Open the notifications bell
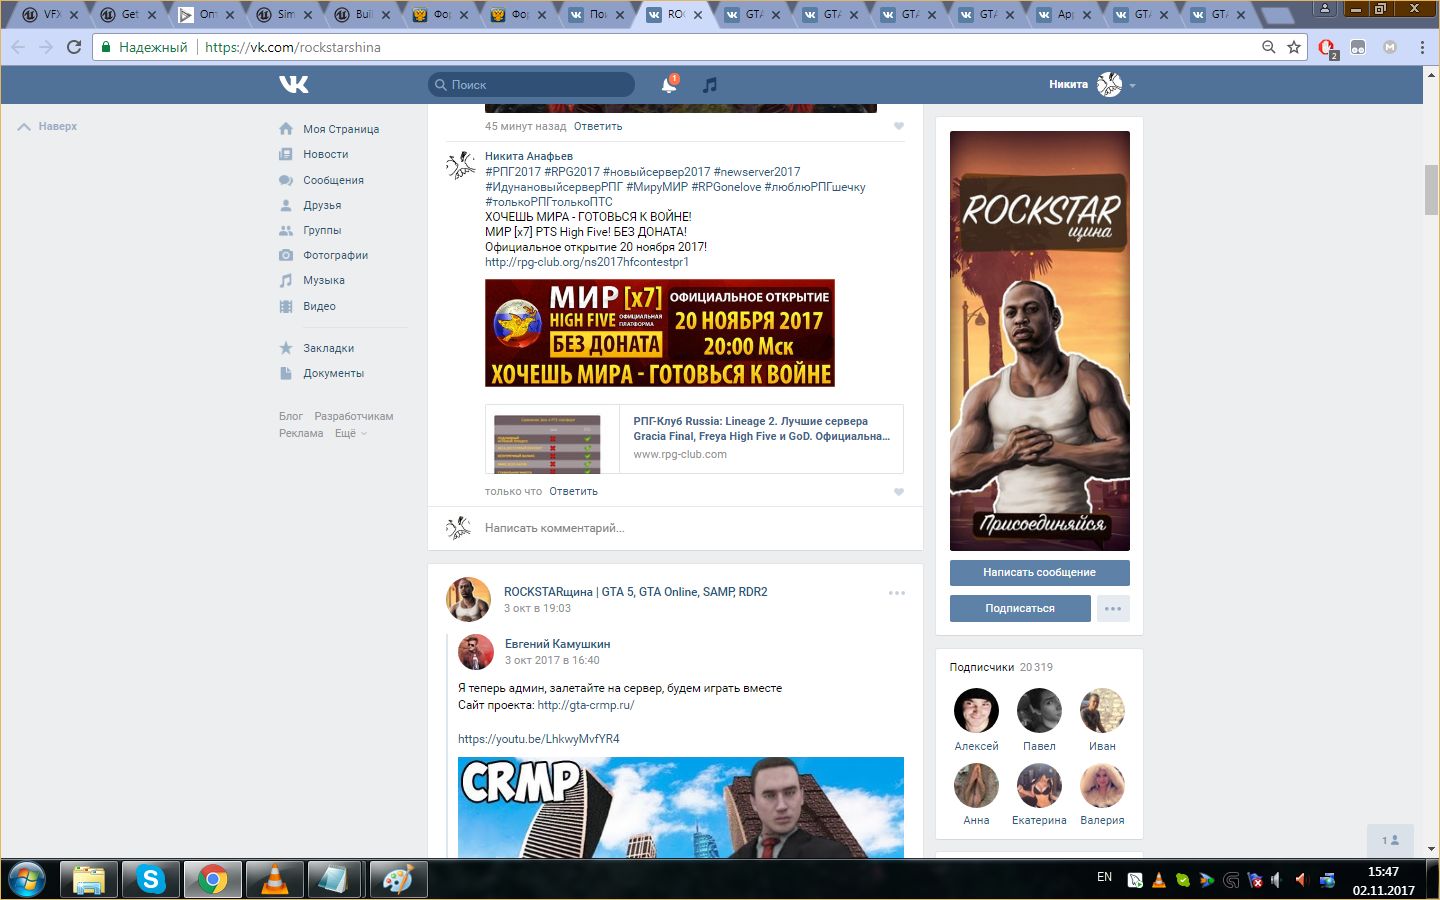Viewport: 1440px width, 900px height. pyautogui.click(x=669, y=85)
